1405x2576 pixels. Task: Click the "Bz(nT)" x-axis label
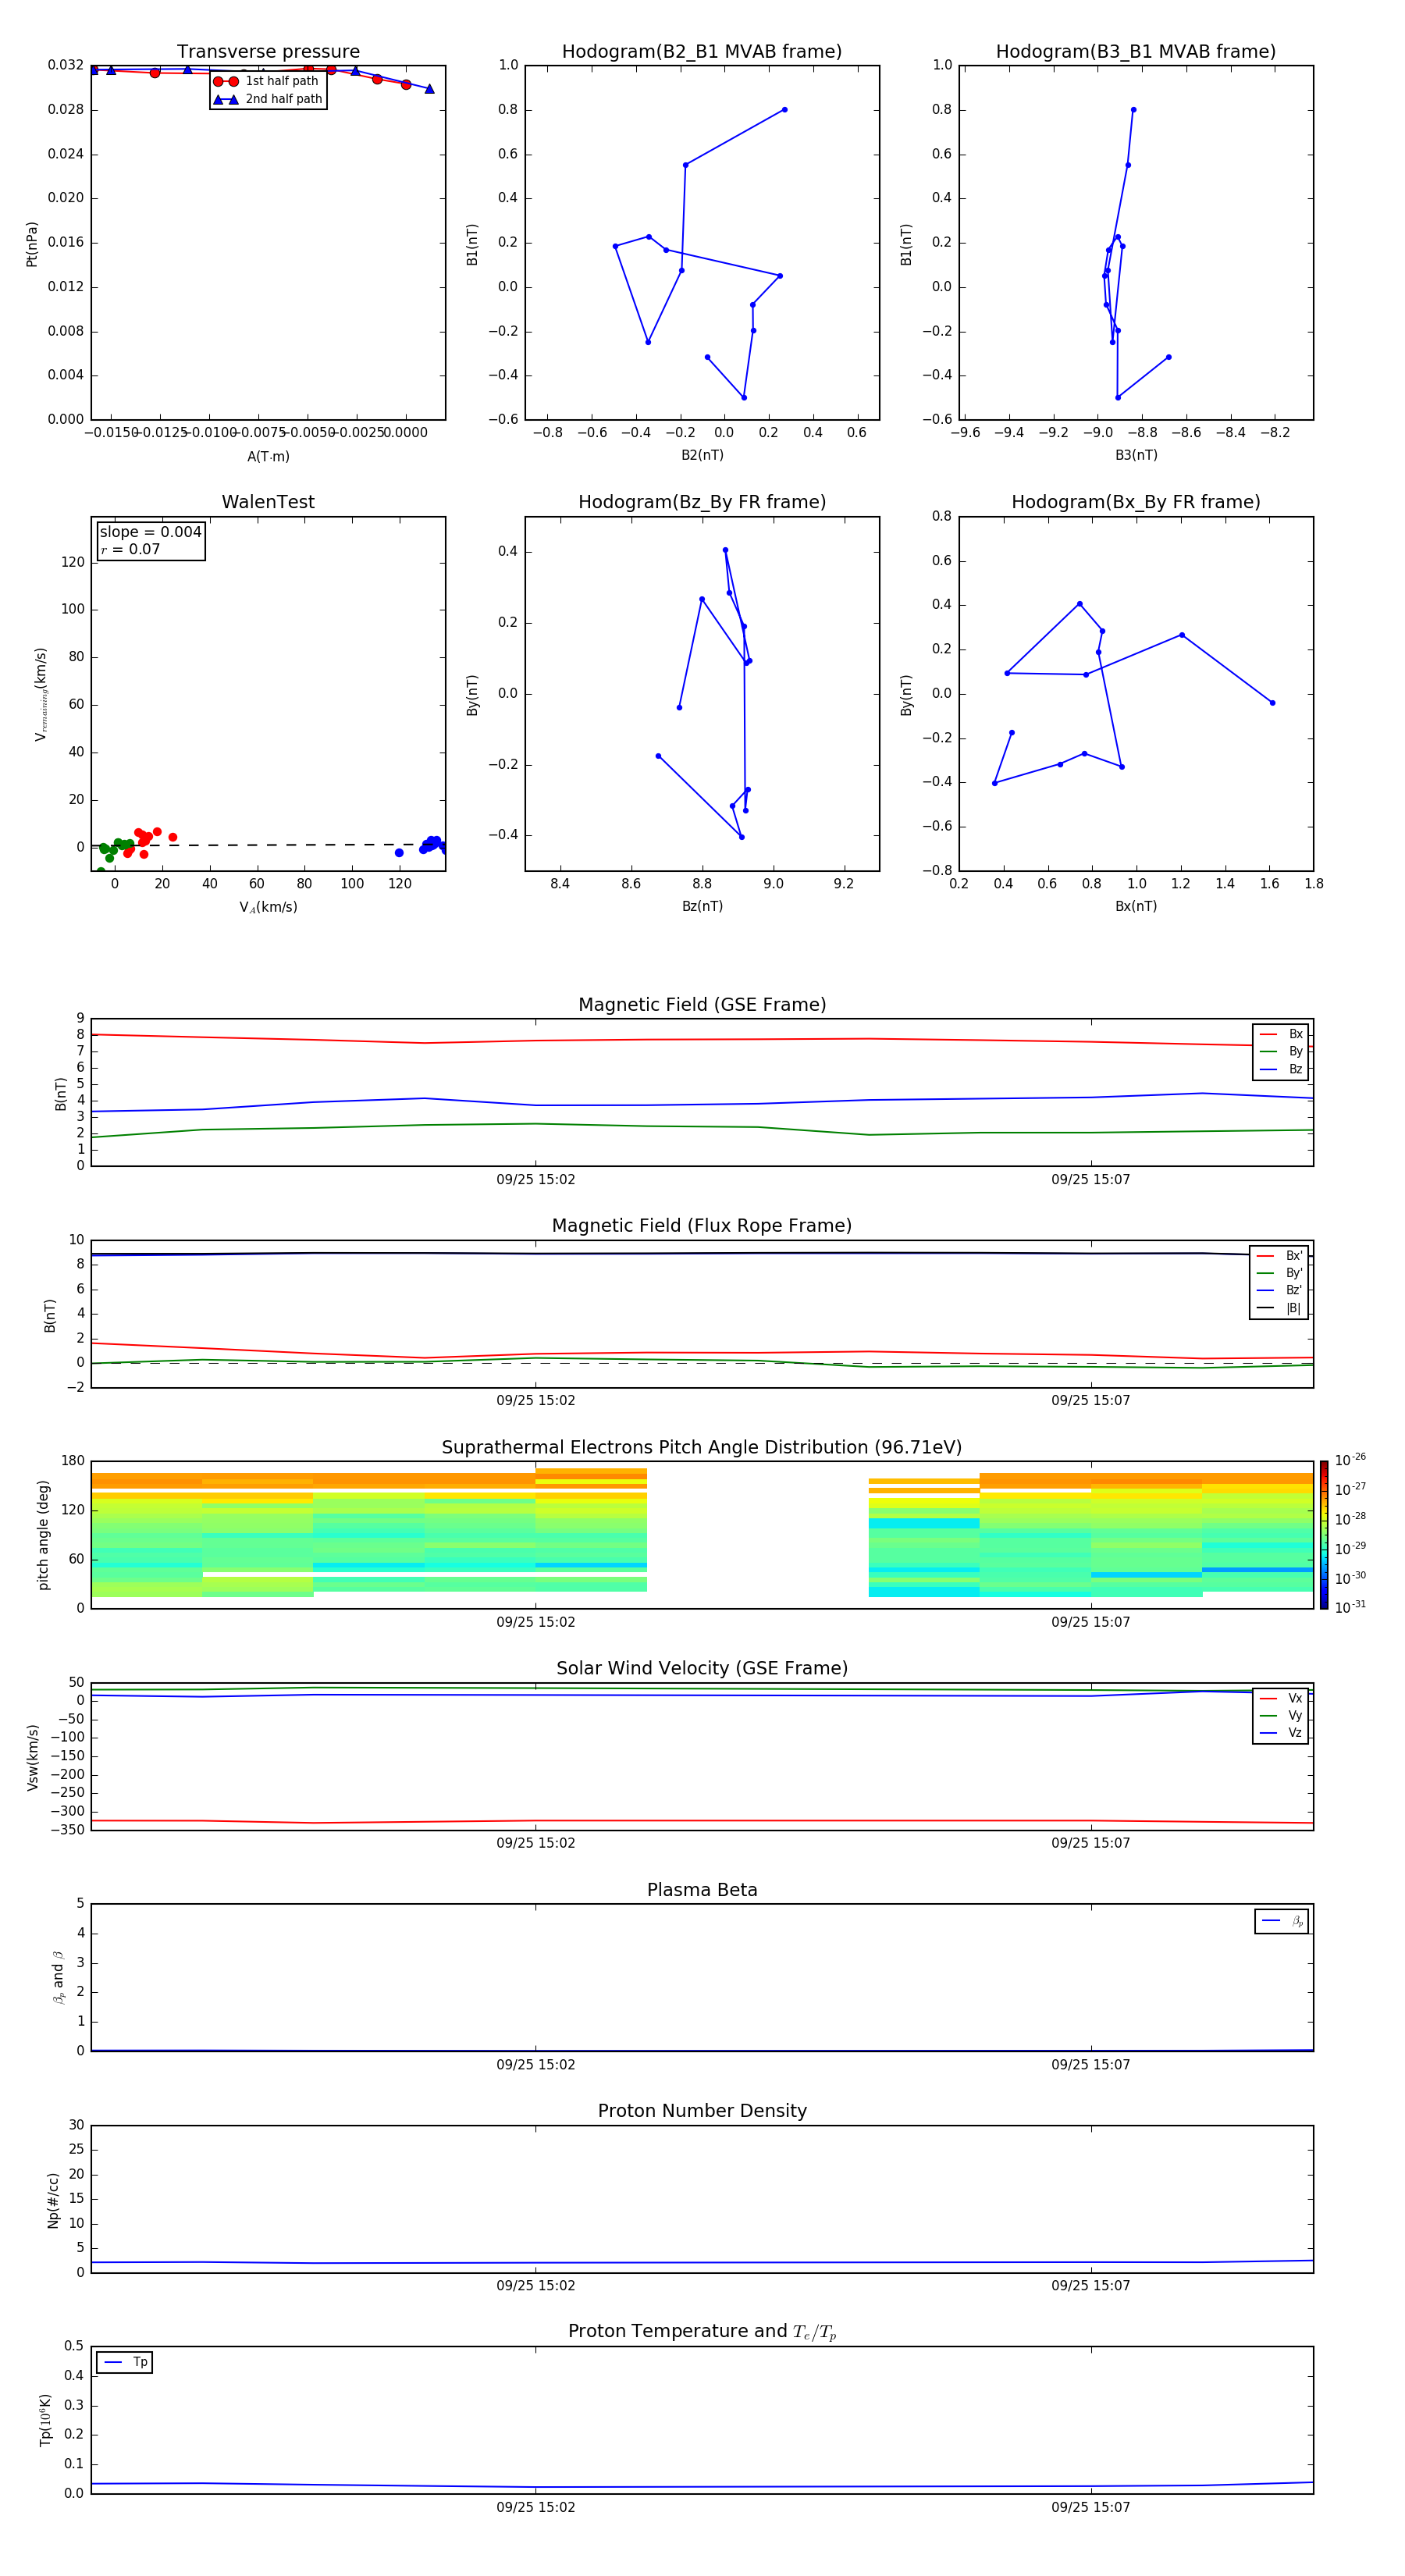coord(702,906)
